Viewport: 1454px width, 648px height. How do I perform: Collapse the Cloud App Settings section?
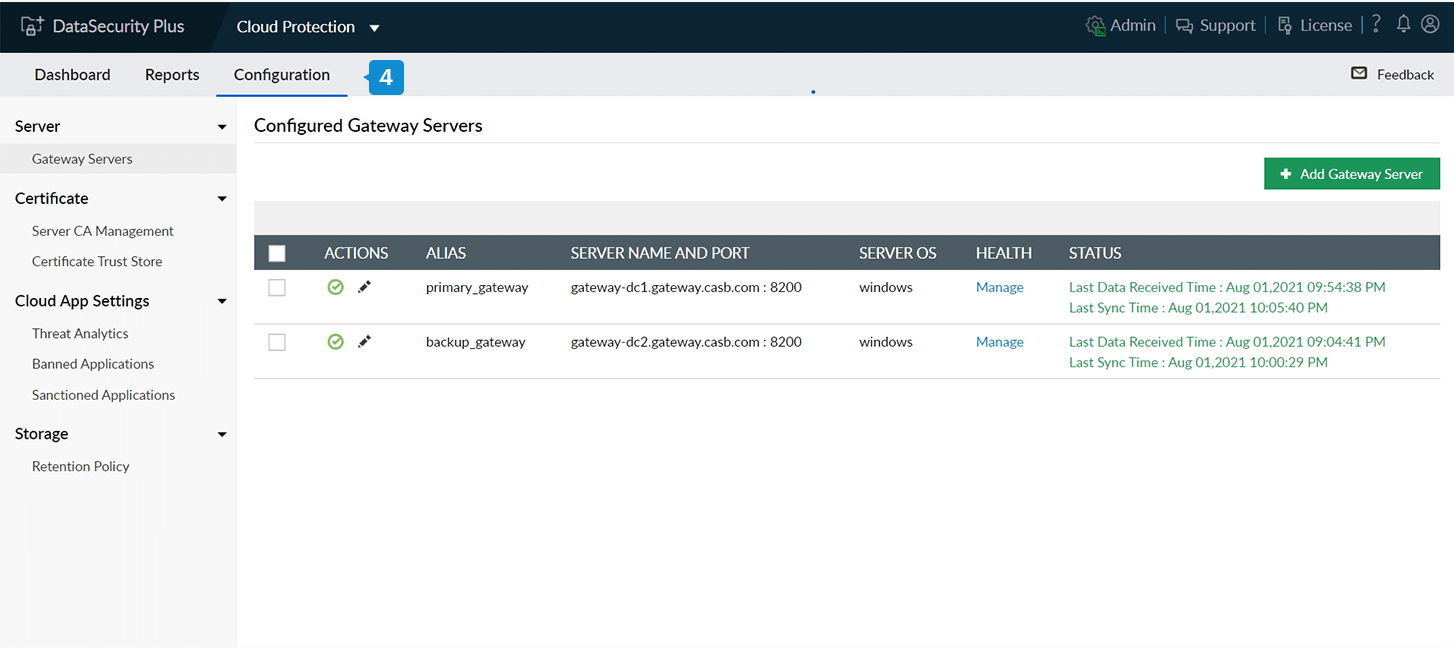[222, 301]
